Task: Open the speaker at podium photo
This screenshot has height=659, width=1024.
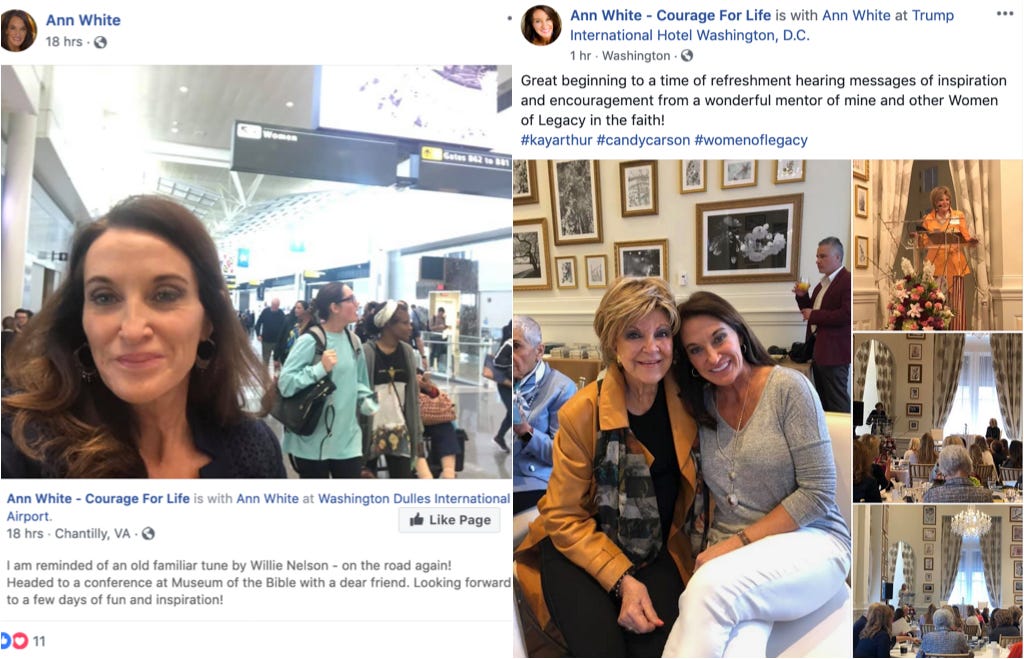Action: point(938,245)
